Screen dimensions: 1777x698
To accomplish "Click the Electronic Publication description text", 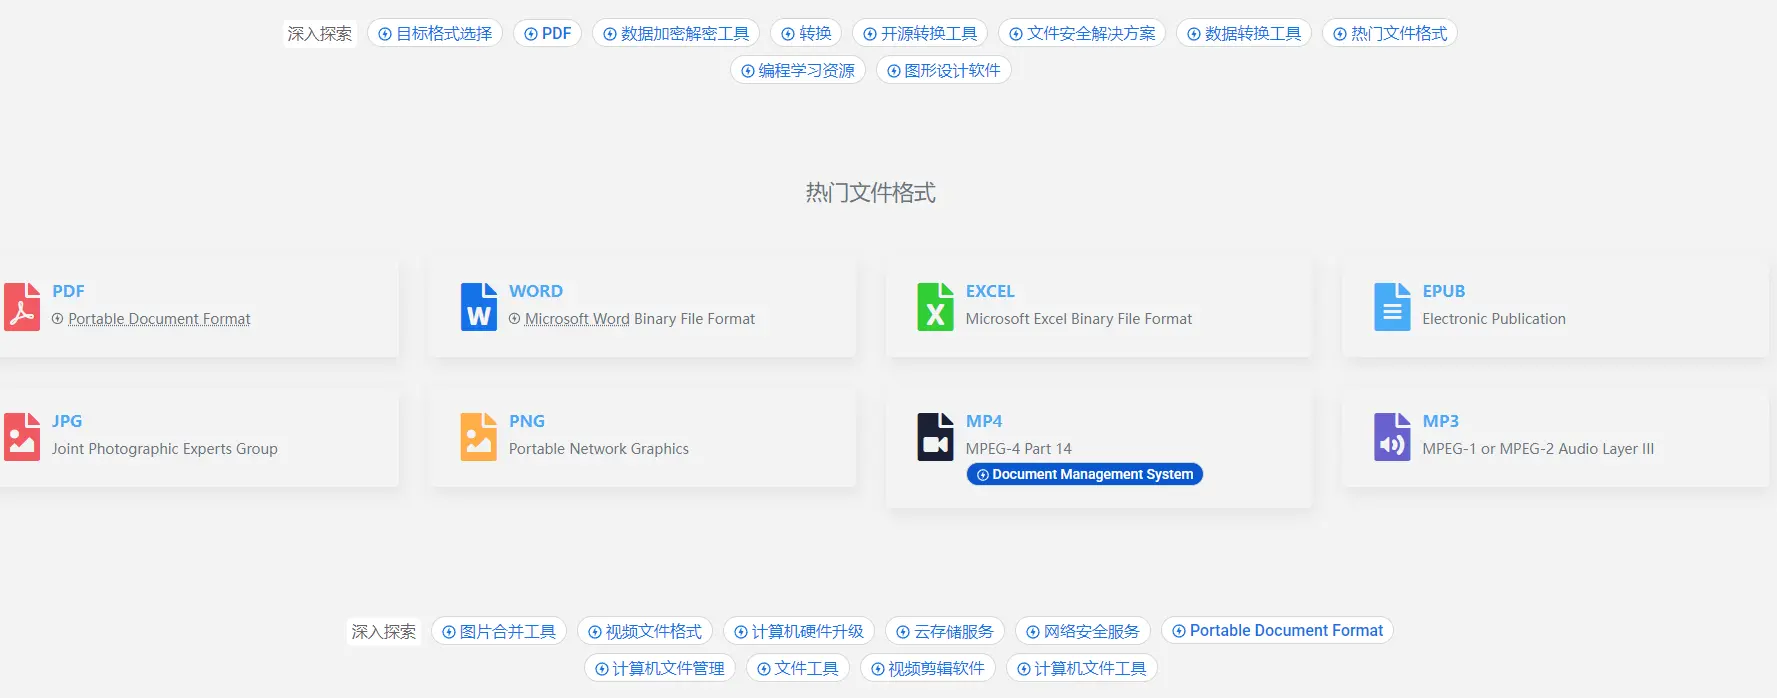I will pos(1494,319).
